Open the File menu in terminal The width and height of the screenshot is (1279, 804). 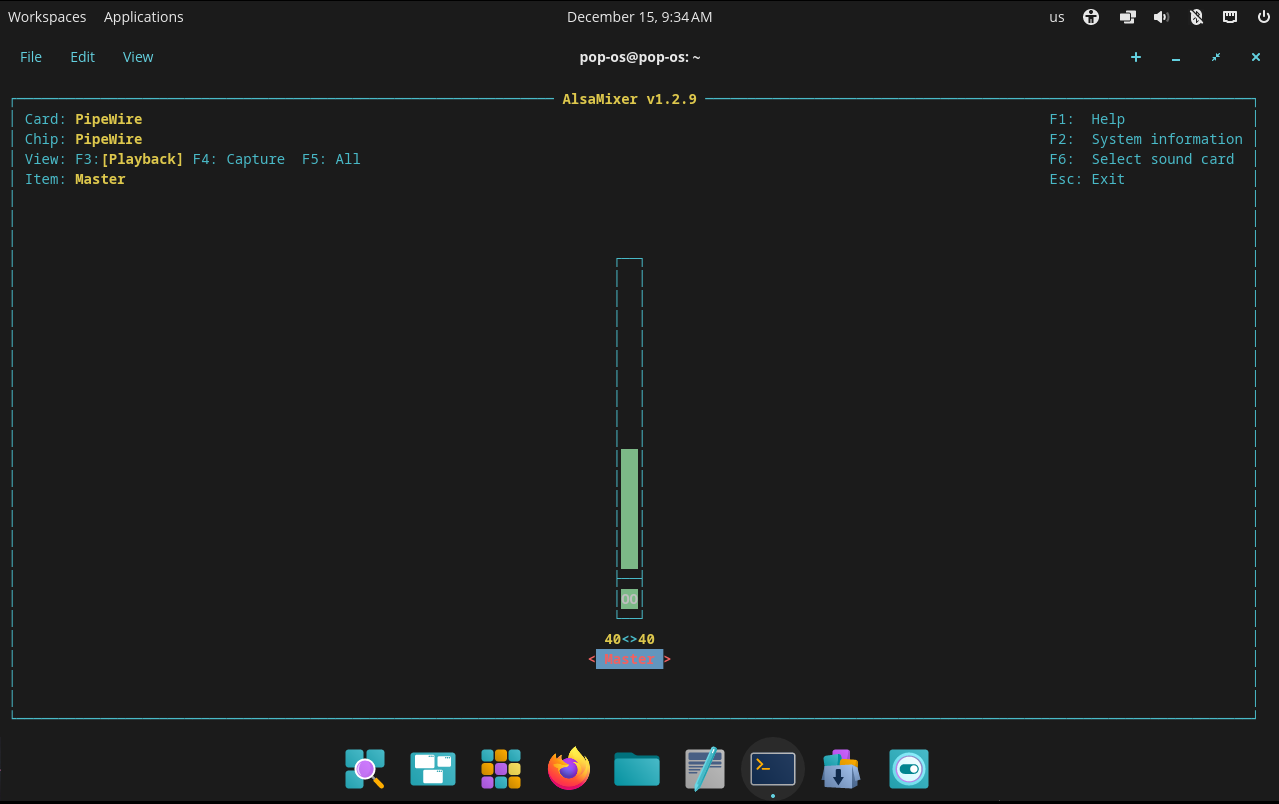click(x=31, y=57)
